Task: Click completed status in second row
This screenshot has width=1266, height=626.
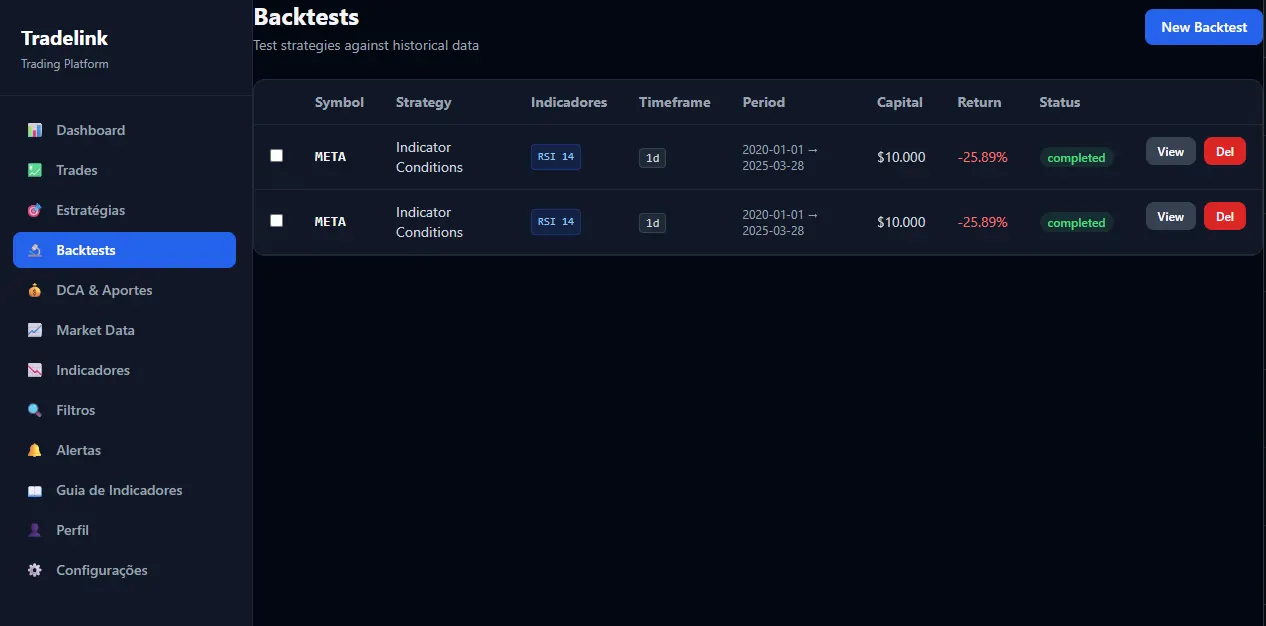Action: point(1076,223)
